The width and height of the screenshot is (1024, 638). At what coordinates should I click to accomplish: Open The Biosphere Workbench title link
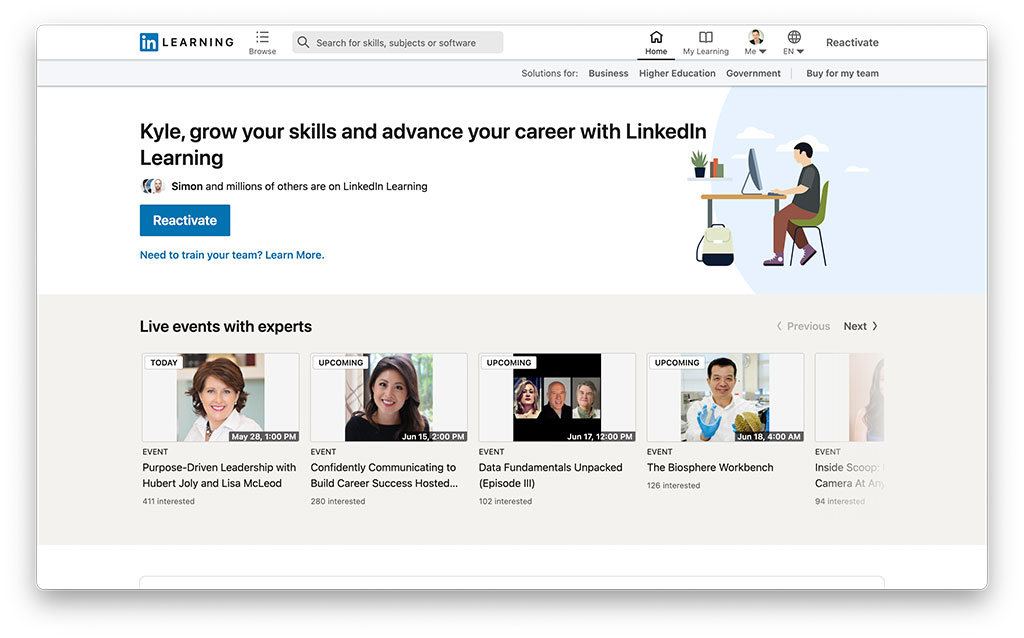[710, 468]
